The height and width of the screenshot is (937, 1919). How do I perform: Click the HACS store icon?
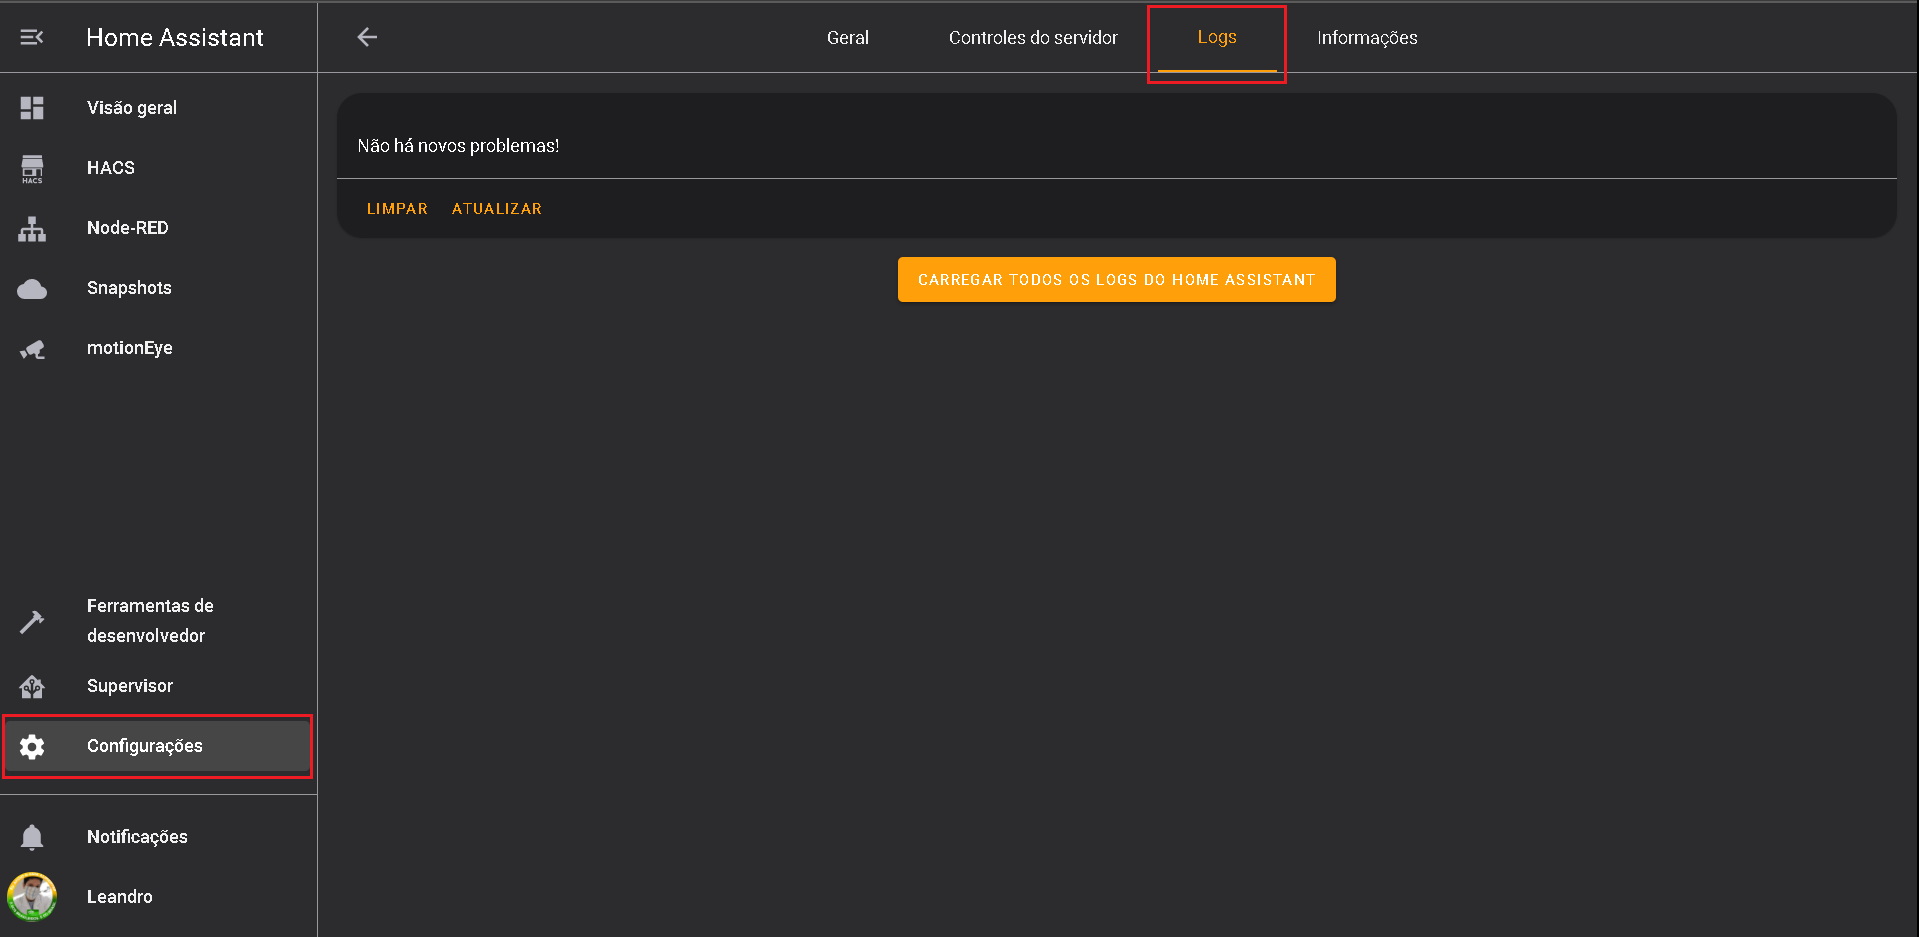[32, 168]
